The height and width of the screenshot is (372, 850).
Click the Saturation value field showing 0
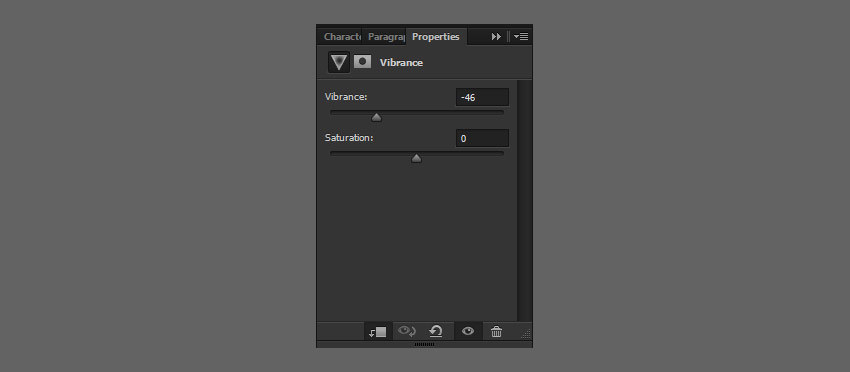tap(482, 138)
